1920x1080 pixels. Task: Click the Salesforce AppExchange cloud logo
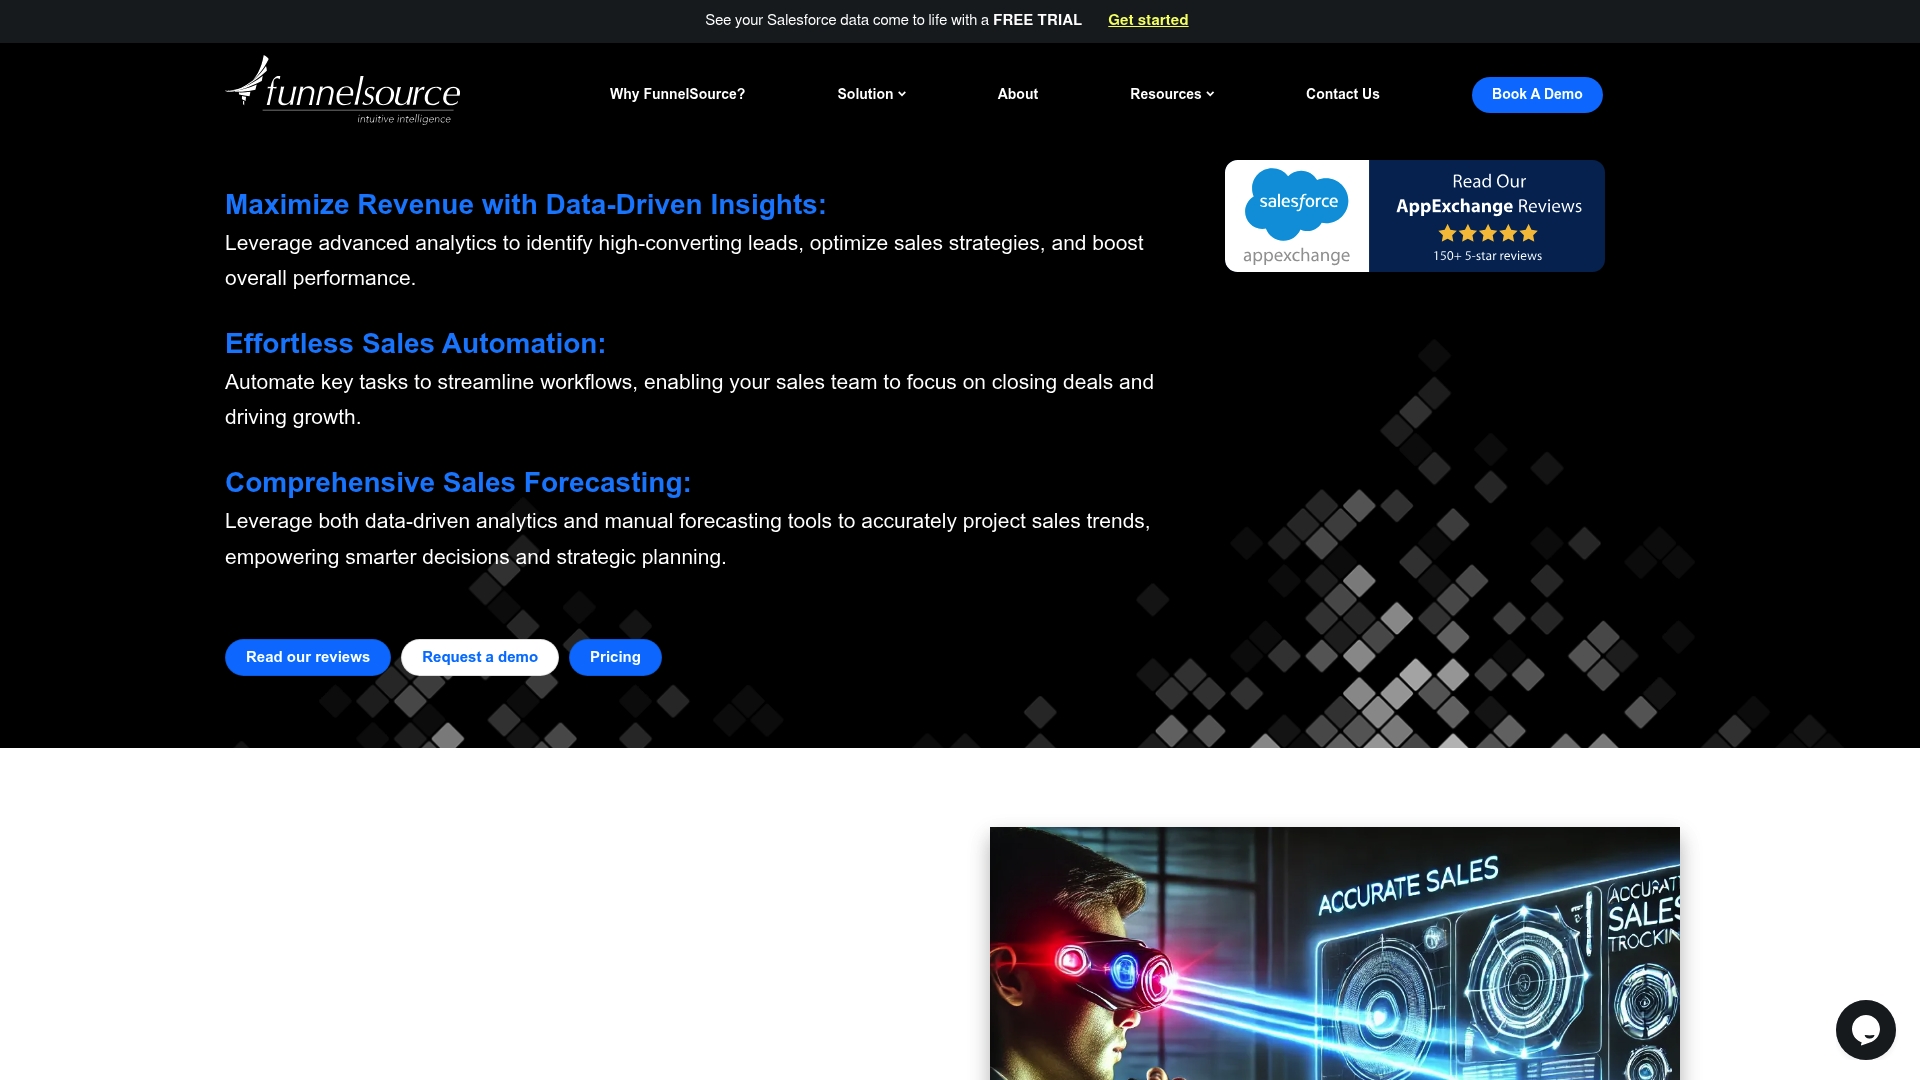pos(1296,203)
